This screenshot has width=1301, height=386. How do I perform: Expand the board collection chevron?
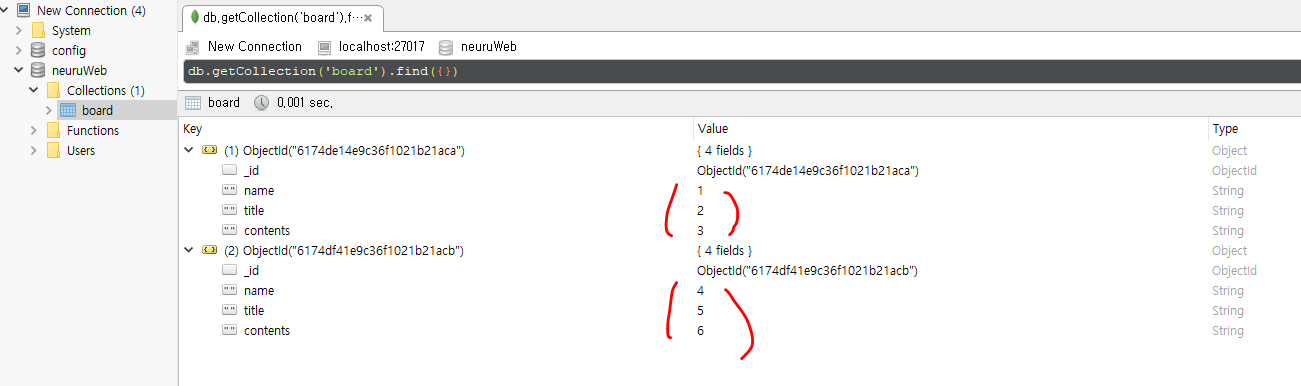(x=48, y=111)
